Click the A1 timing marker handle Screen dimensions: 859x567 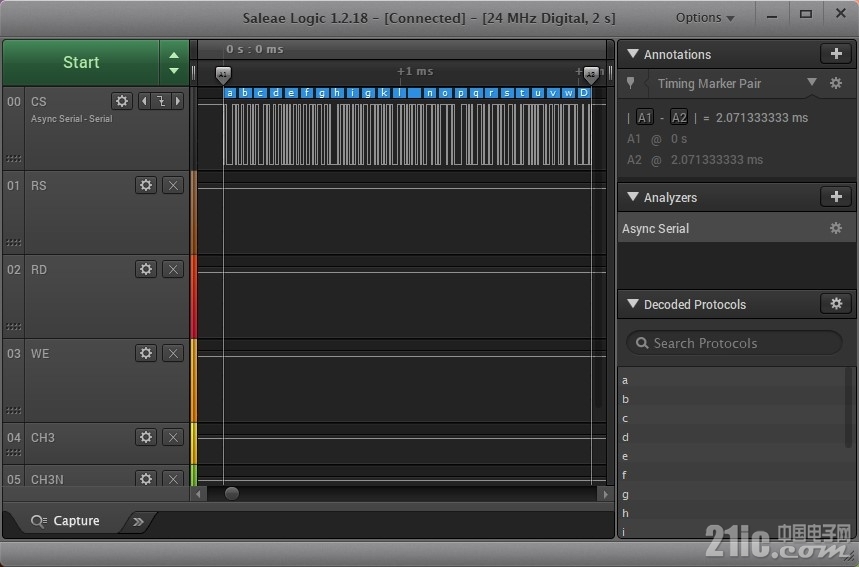[x=223, y=75]
